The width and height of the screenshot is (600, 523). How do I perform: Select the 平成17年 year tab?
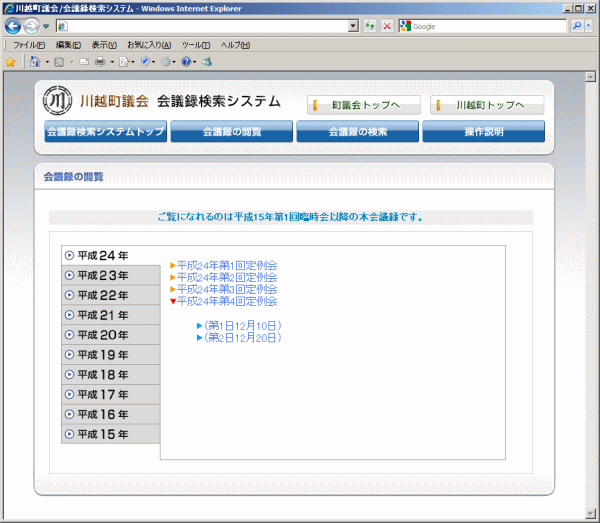111,394
